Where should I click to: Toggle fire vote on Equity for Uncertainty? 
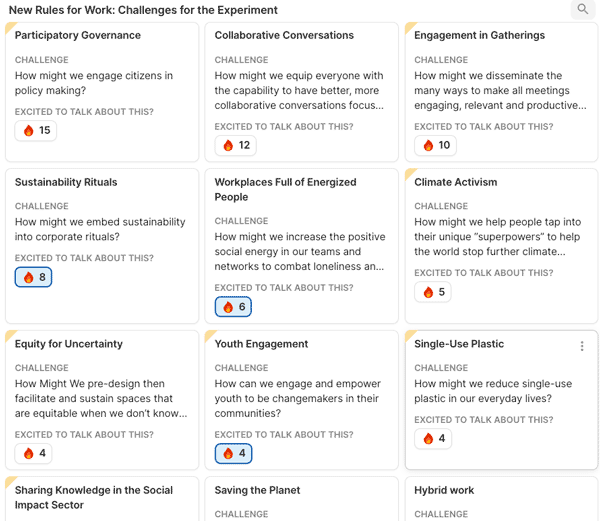click(34, 453)
